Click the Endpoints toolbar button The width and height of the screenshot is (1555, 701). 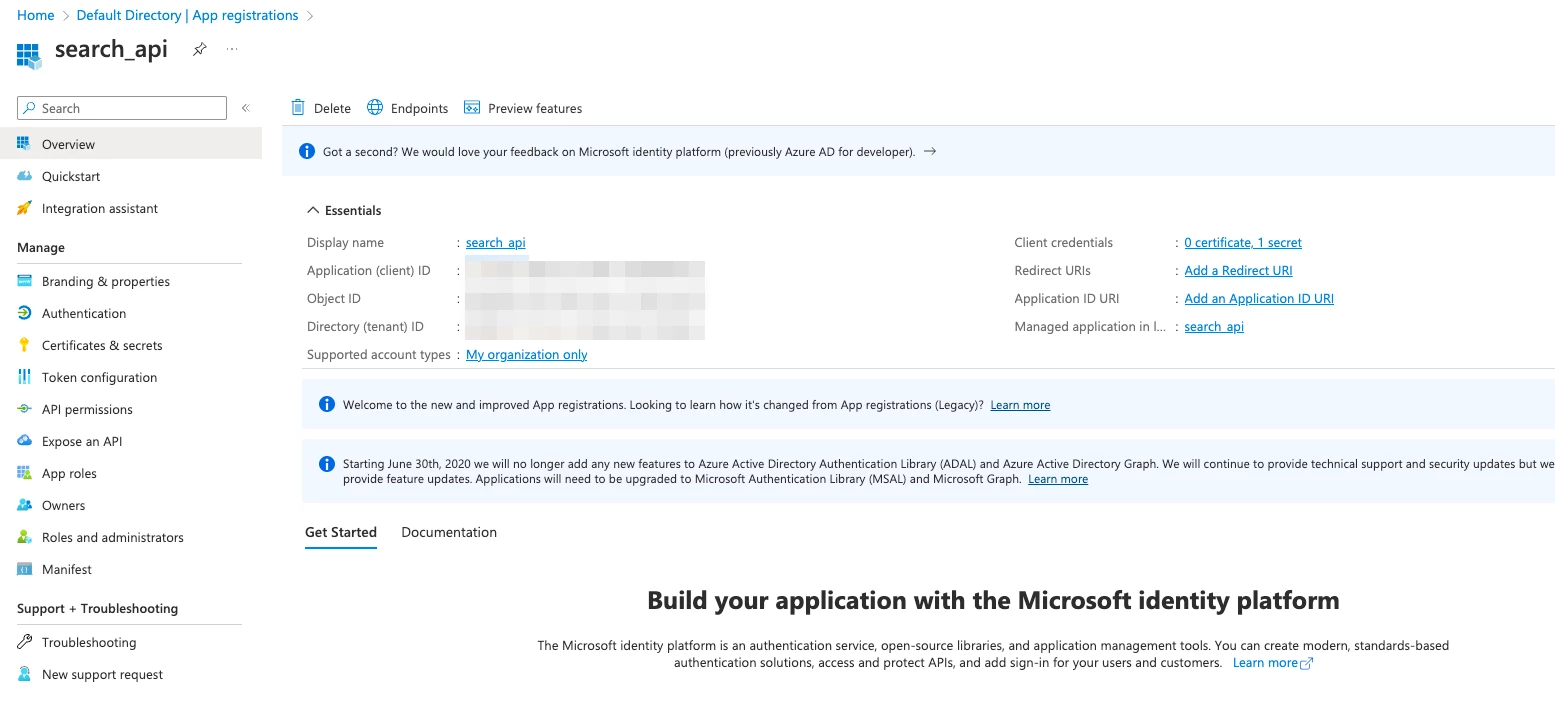[408, 108]
